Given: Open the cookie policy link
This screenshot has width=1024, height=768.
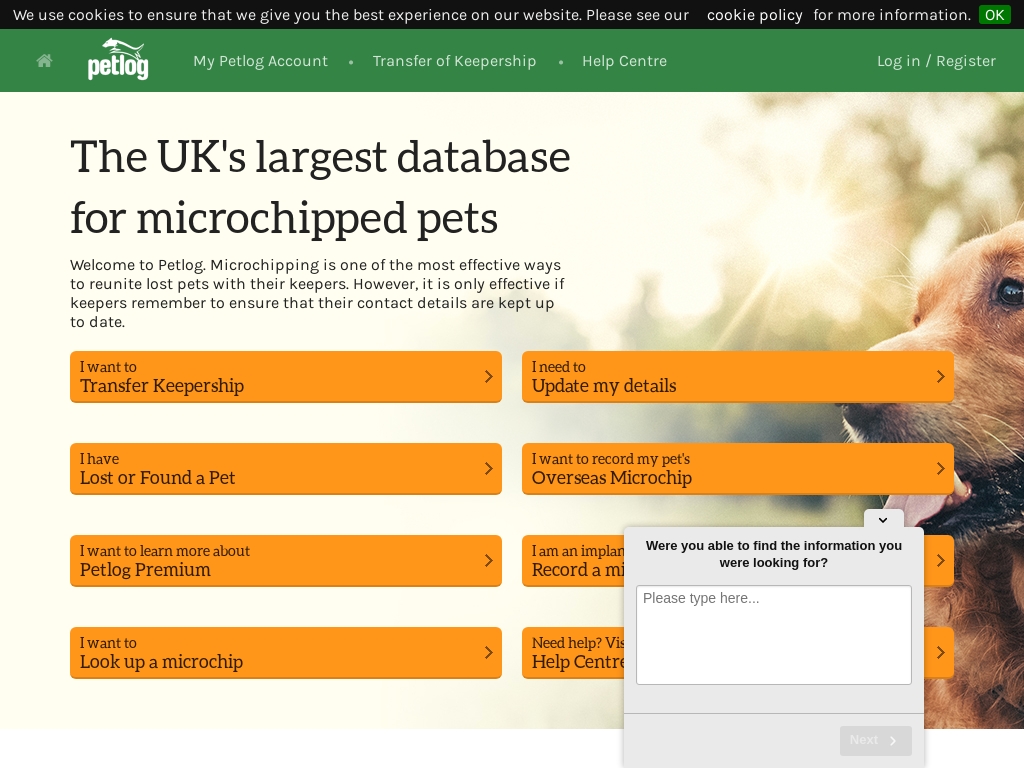Looking at the screenshot, I should point(754,15).
